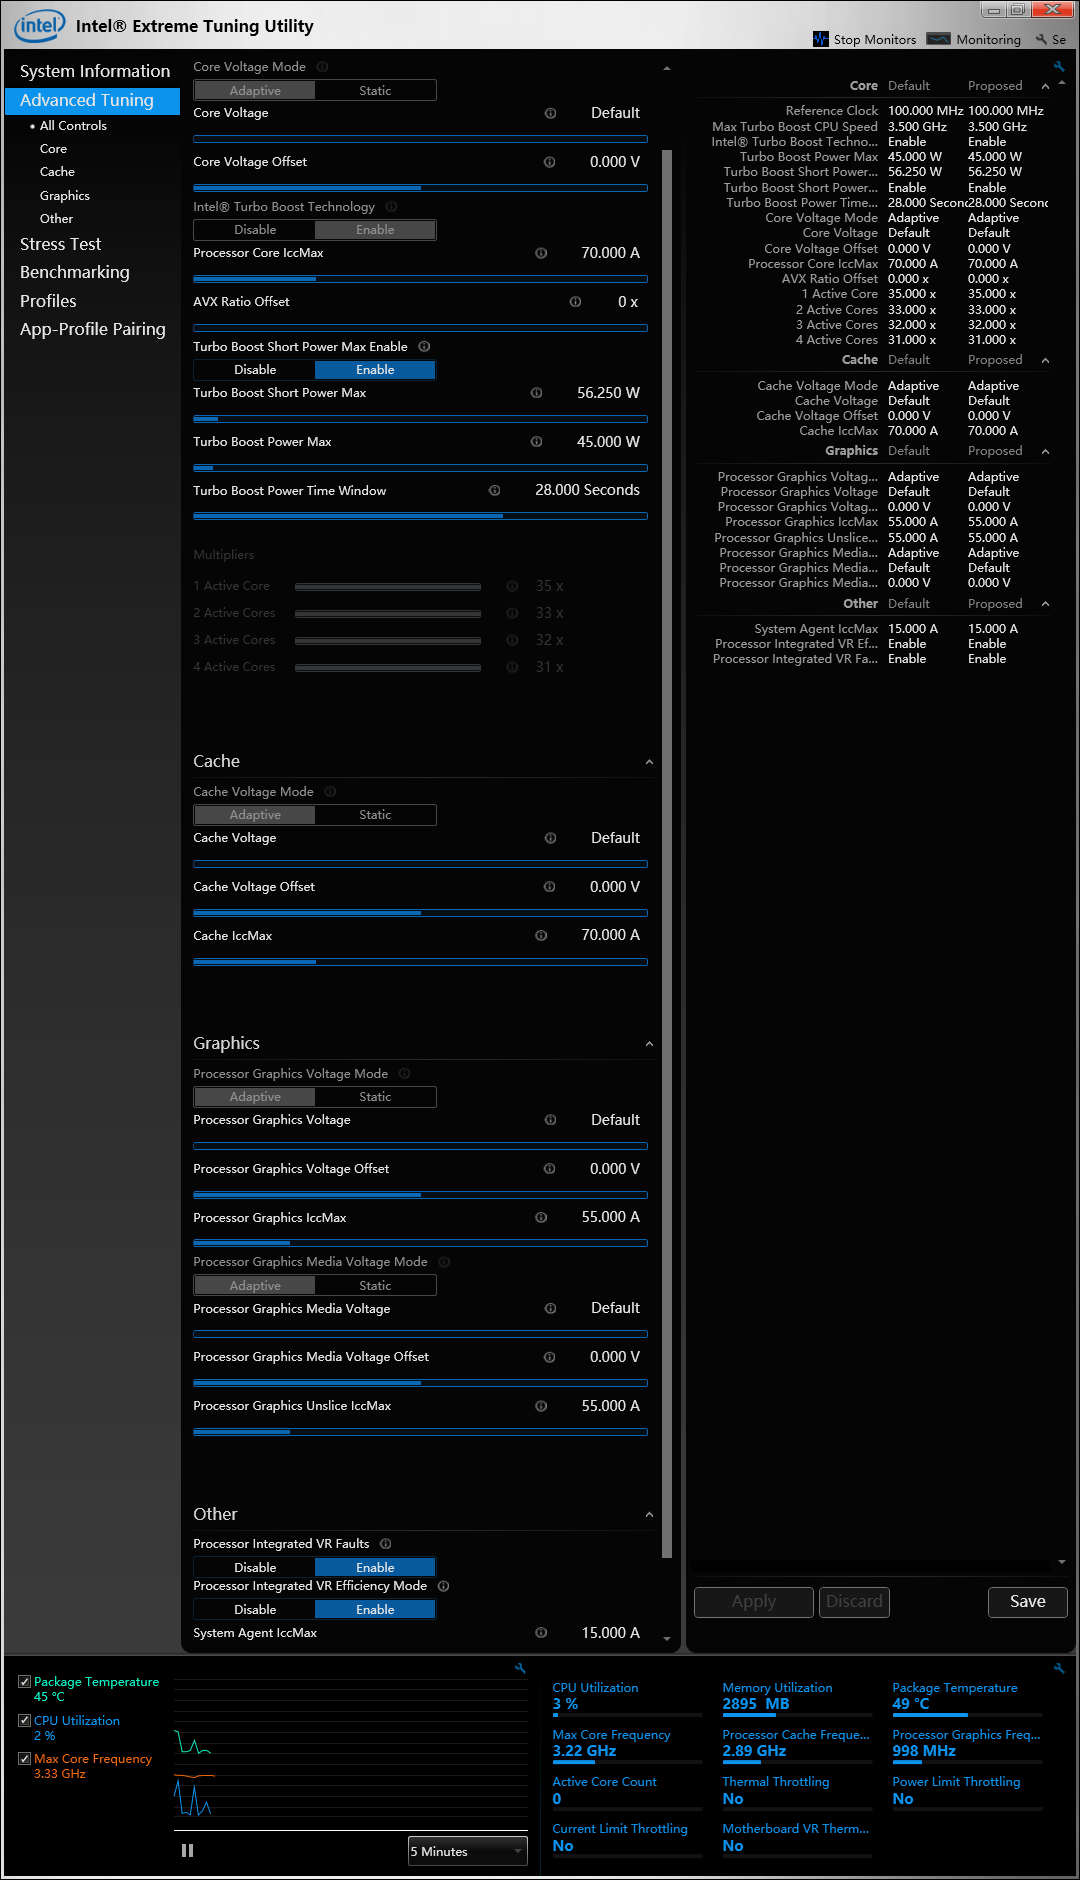Viewport: 1080px width, 1880px height.
Task: Open info icon for Cache IccMax
Action: [x=541, y=936]
